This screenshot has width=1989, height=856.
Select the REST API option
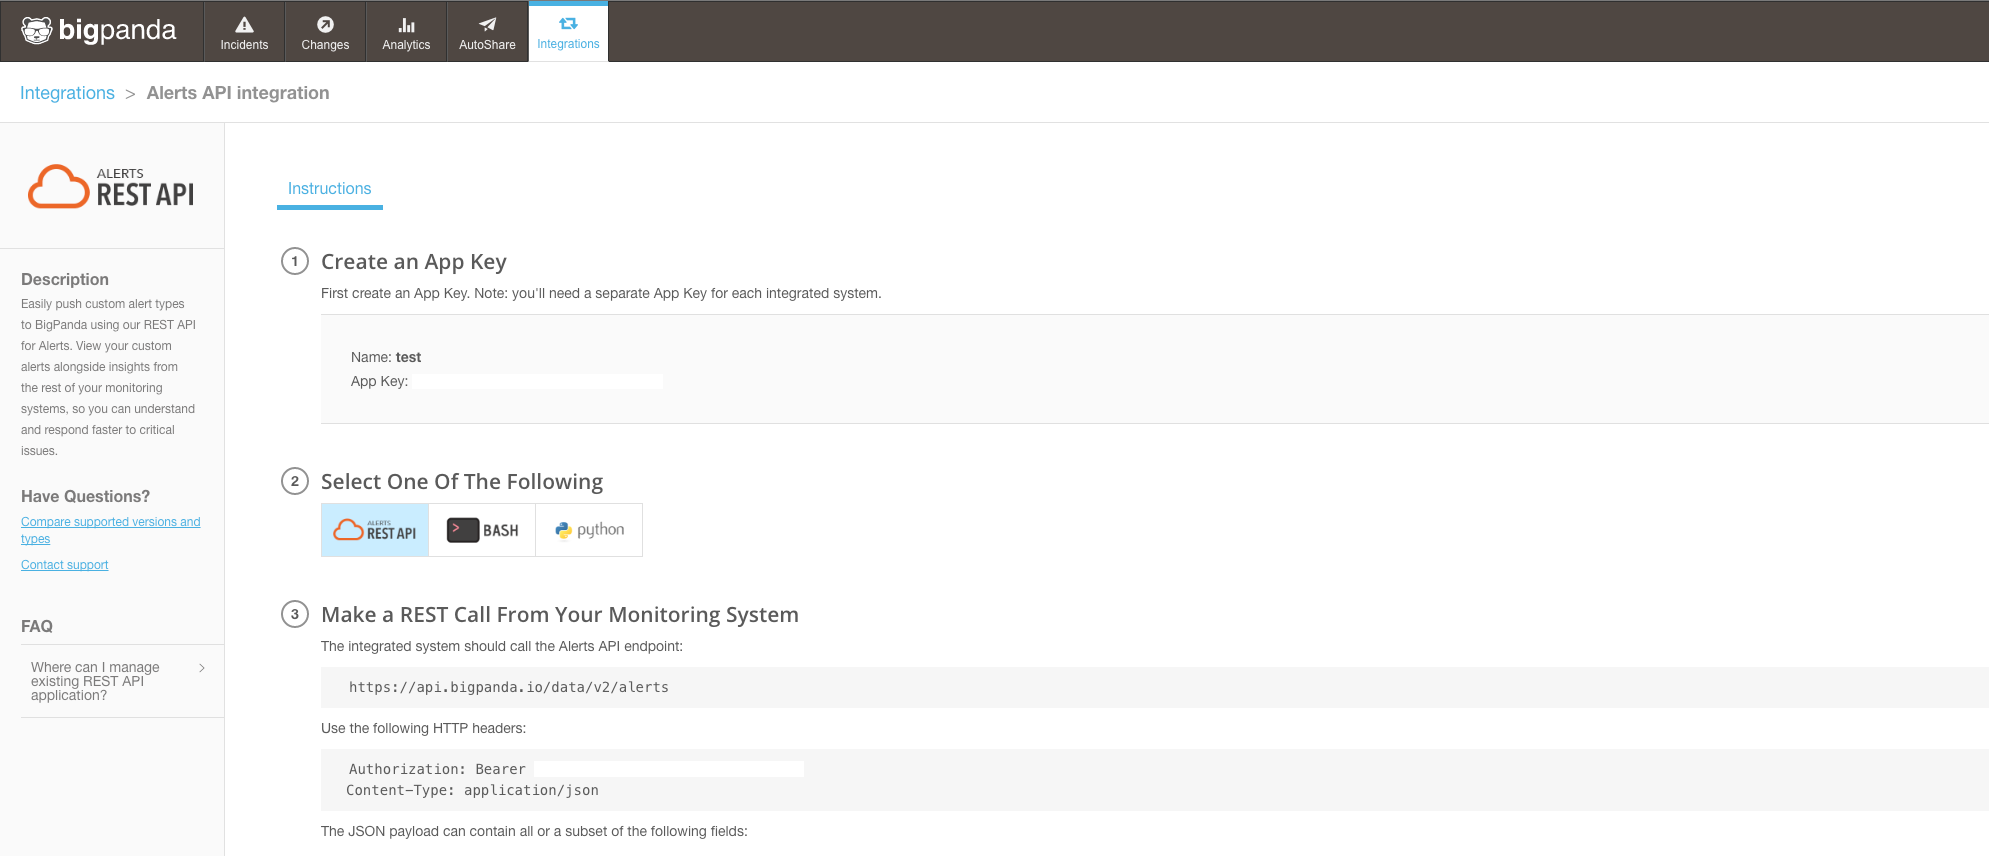coord(375,530)
